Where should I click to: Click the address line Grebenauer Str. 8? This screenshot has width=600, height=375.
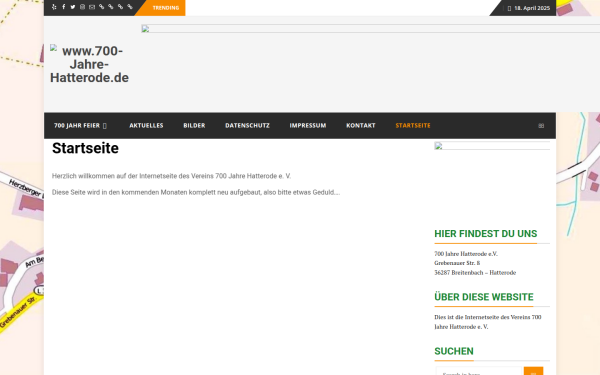click(x=457, y=263)
